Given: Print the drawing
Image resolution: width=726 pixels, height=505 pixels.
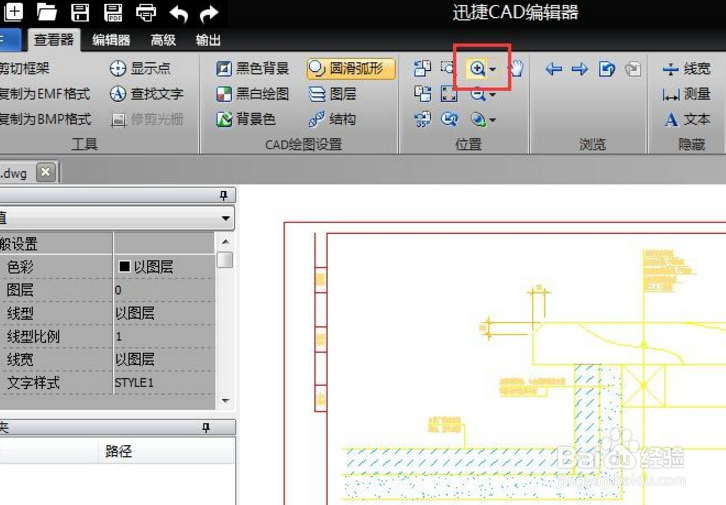Looking at the screenshot, I should [x=146, y=12].
